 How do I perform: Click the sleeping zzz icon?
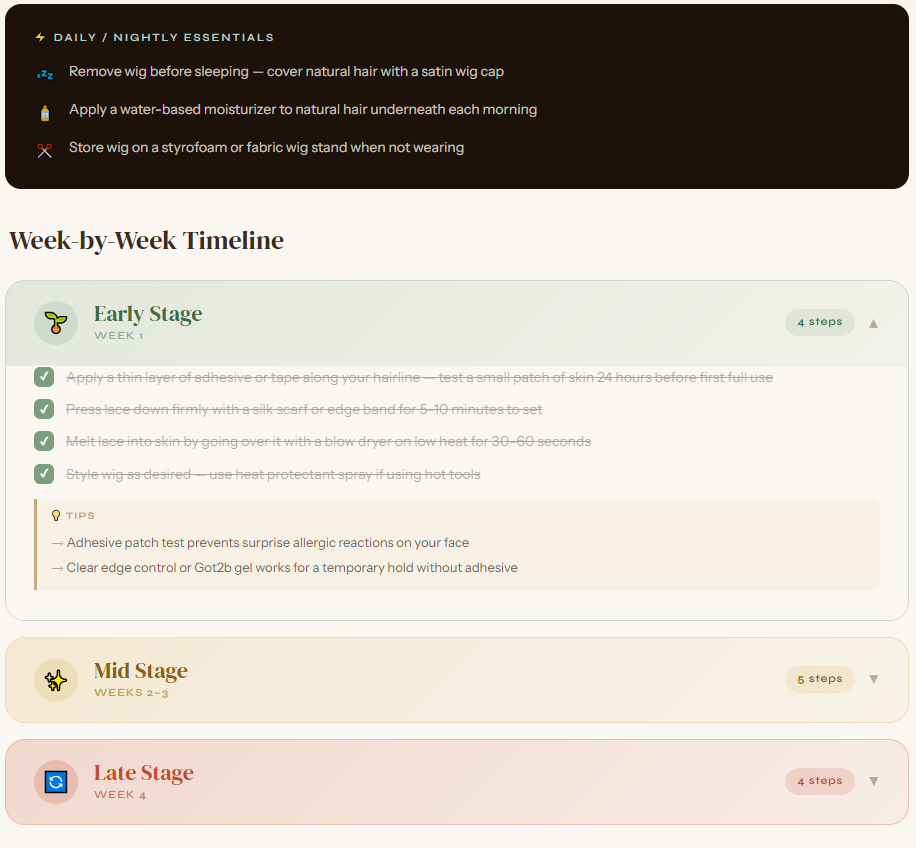[x=44, y=73]
